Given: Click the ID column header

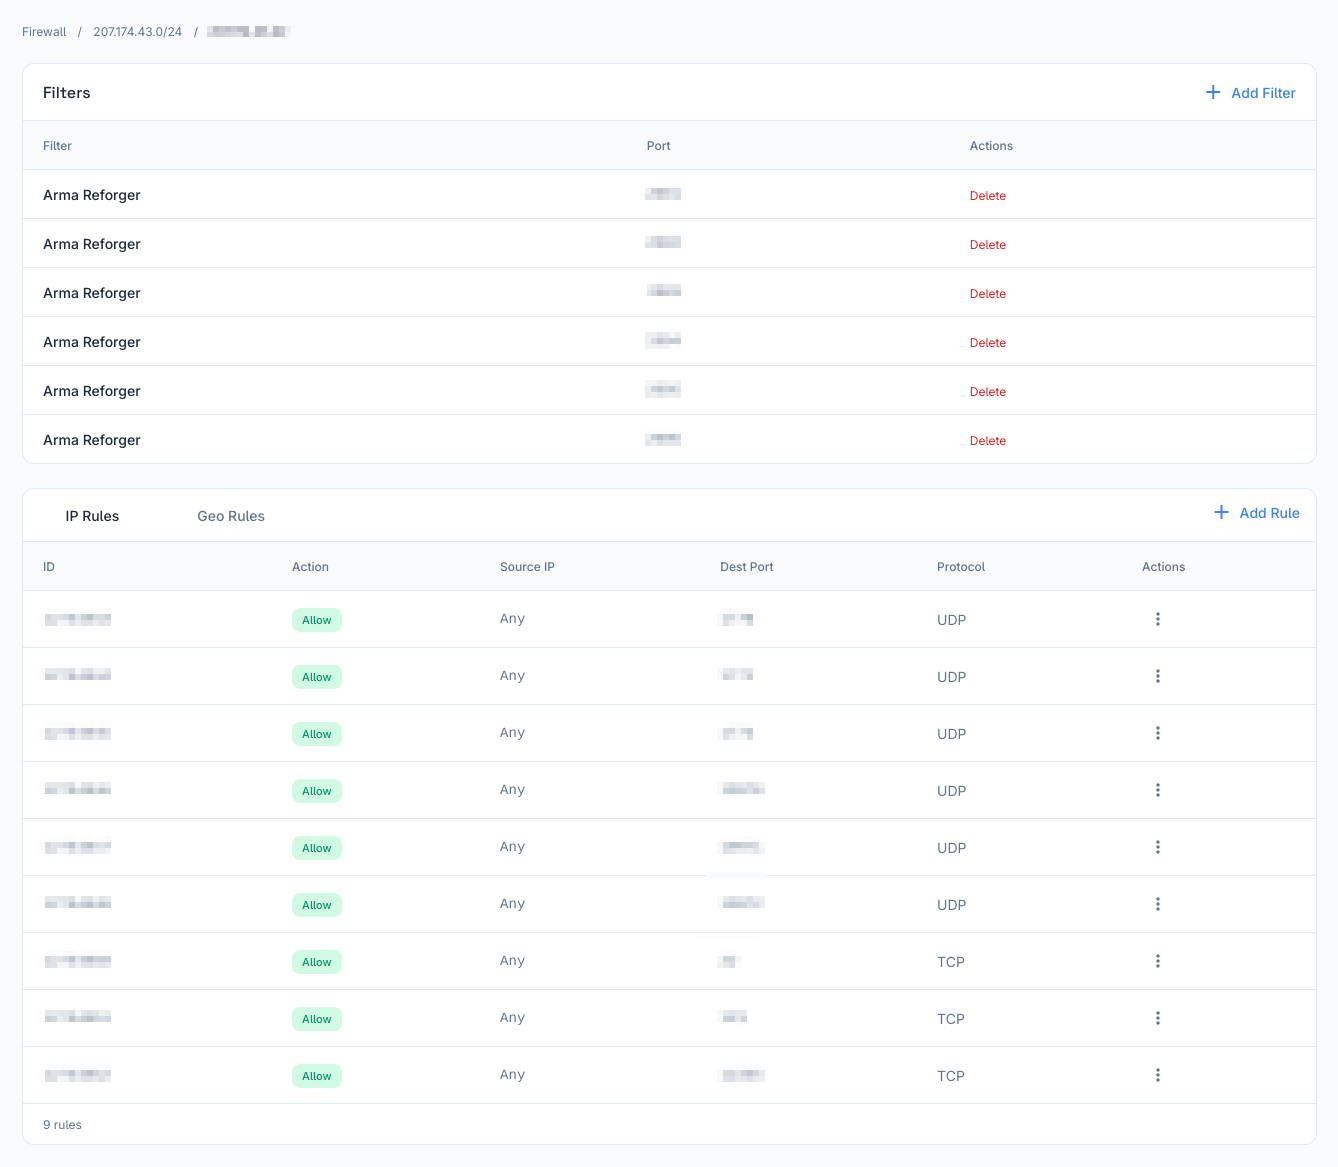Looking at the screenshot, I should pyautogui.click(x=49, y=567).
